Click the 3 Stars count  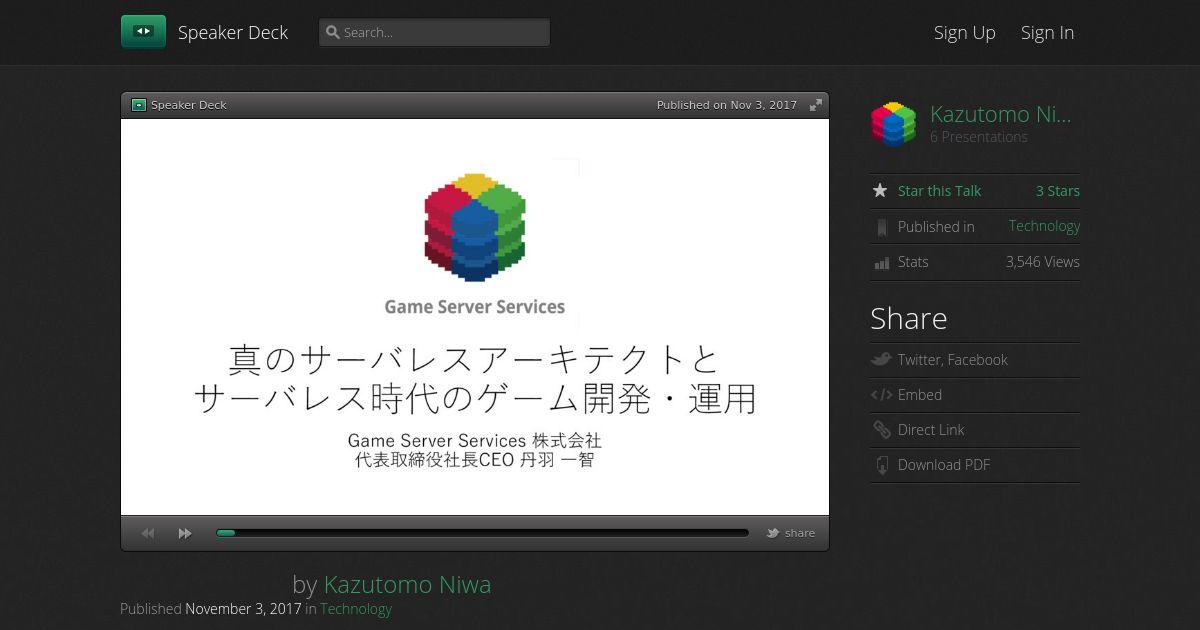pyautogui.click(x=1058, y=191)
